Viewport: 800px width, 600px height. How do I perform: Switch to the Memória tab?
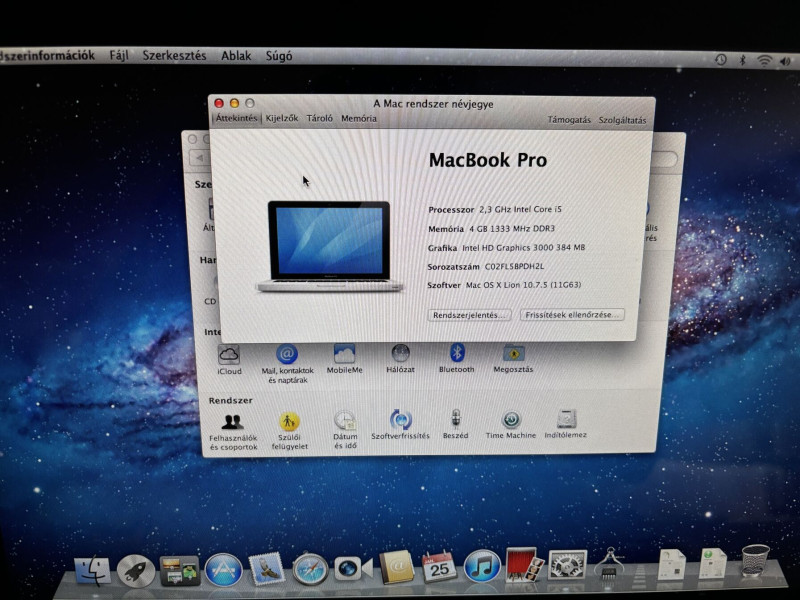[359, 118]
